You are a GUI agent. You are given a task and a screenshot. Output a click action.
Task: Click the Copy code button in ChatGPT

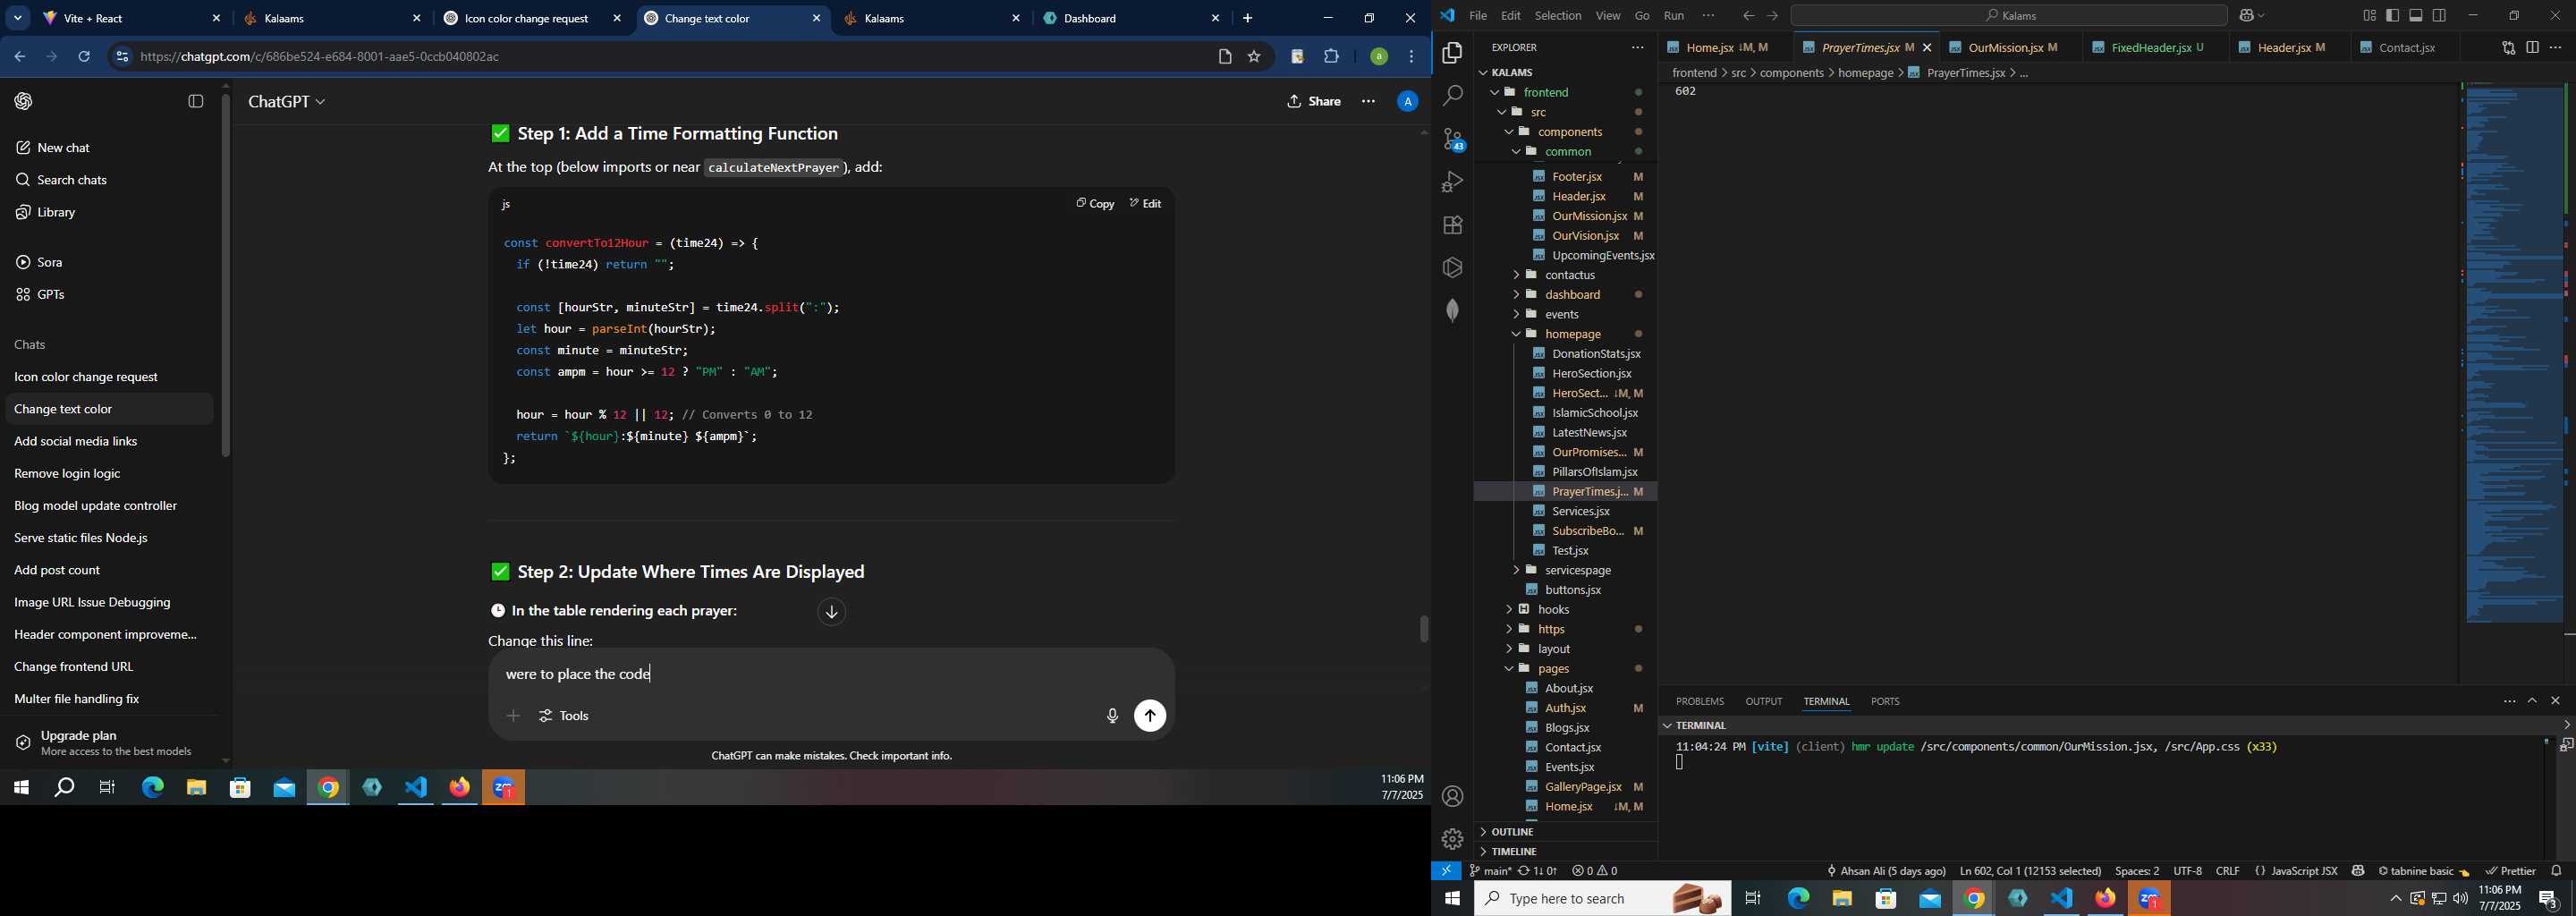[1095, 203]
